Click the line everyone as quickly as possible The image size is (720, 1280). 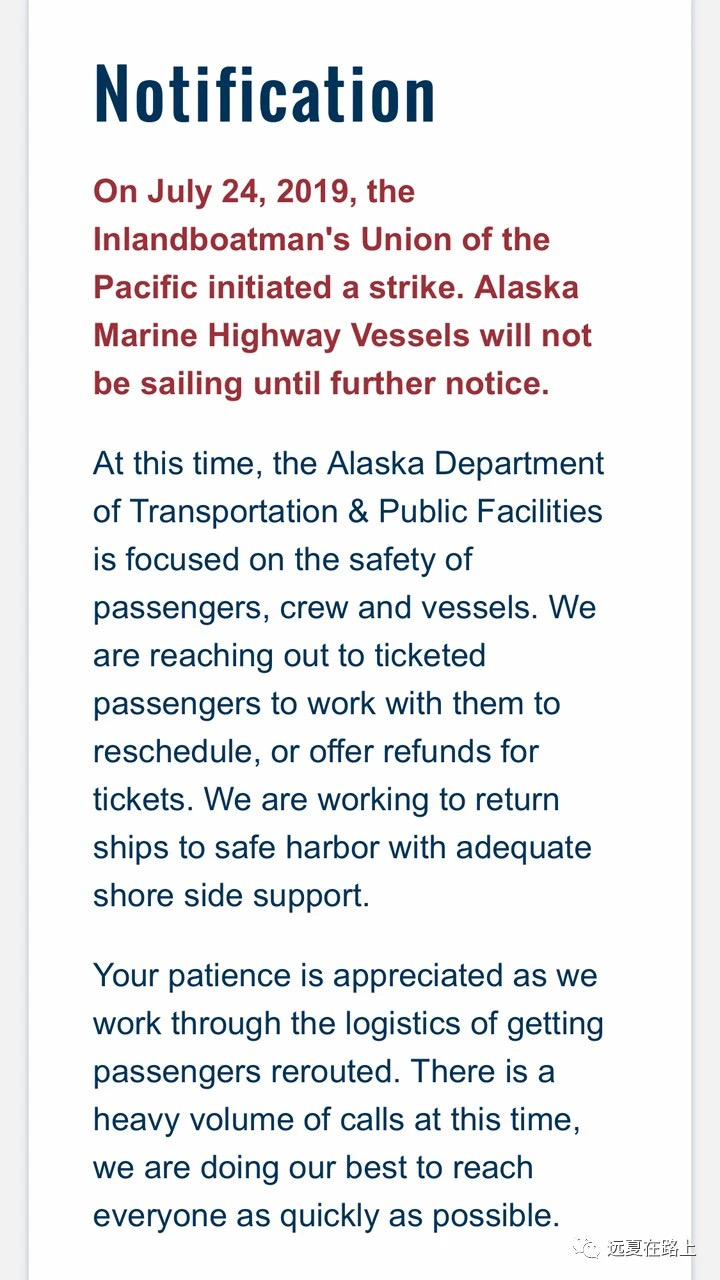tap(326, 1216)
